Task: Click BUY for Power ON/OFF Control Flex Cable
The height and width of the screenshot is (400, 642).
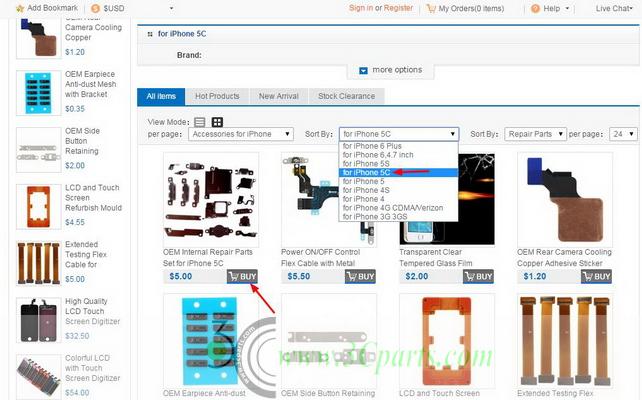Action: 360,276
